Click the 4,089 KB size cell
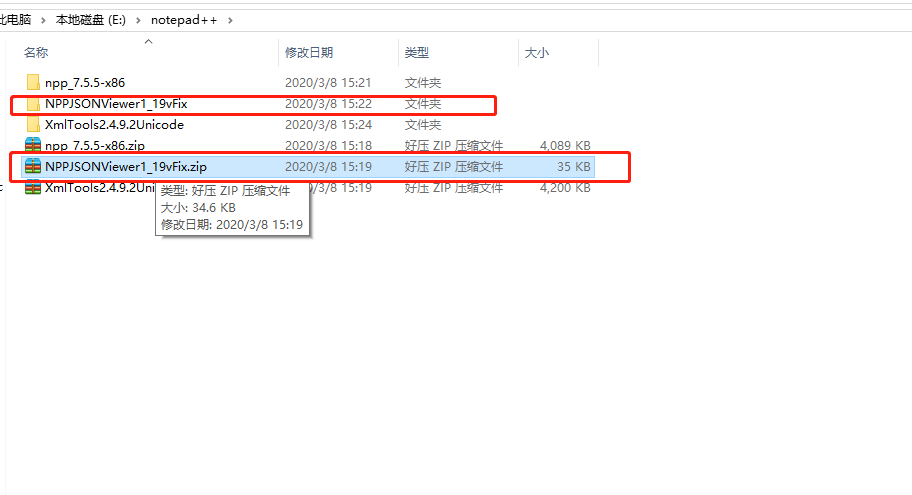The width and height of the screenshot is (912, 495). [x=565, y=145]
